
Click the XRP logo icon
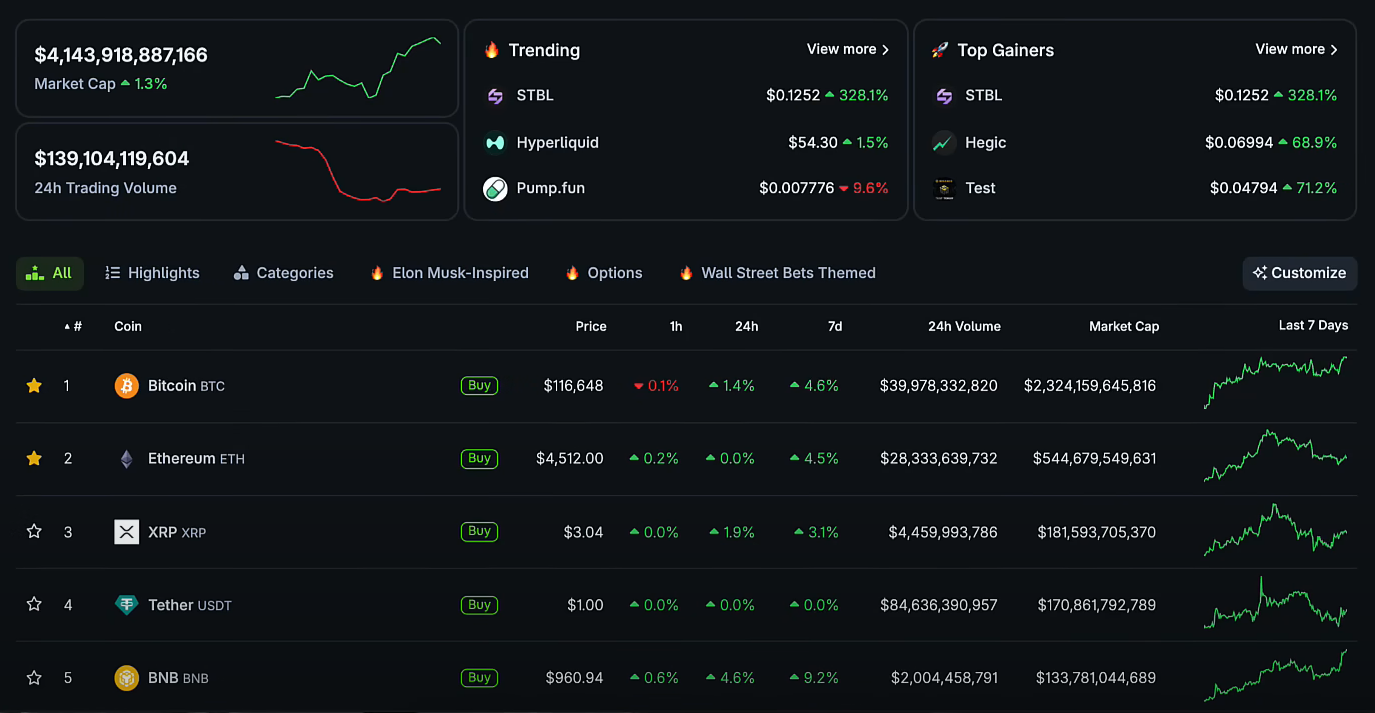pyautogui.click(x=126, y=532)
